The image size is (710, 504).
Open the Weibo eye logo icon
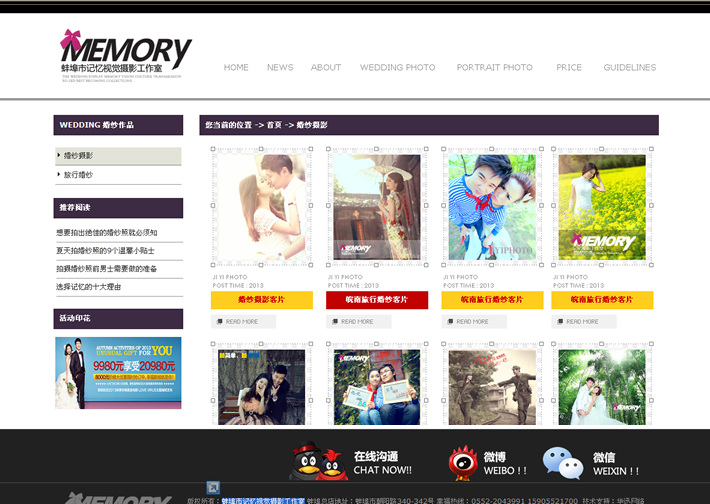point(462,462)
